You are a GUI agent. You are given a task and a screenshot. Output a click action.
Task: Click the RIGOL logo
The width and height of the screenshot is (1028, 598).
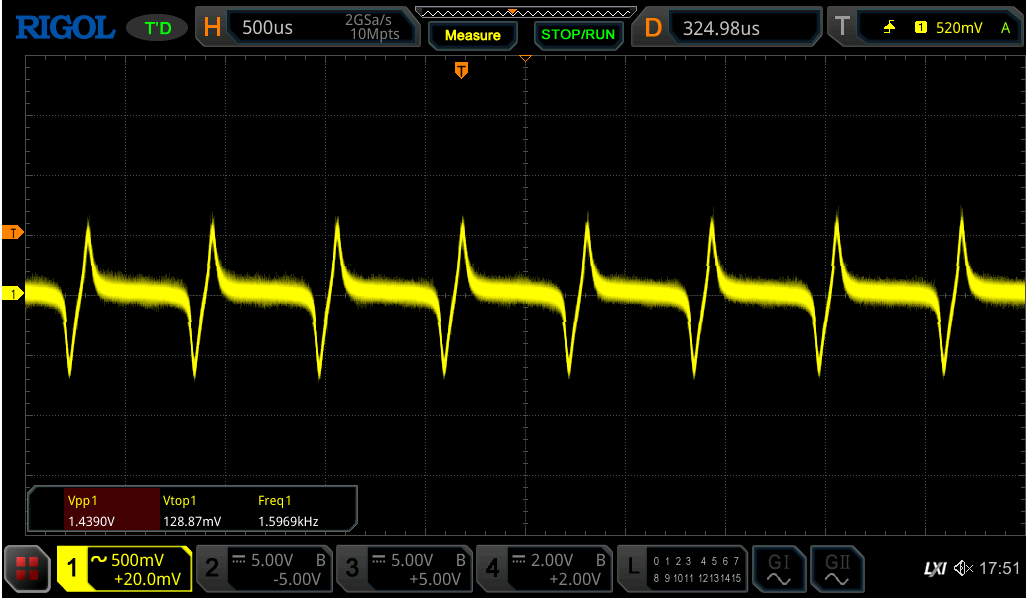pos(65,28)
